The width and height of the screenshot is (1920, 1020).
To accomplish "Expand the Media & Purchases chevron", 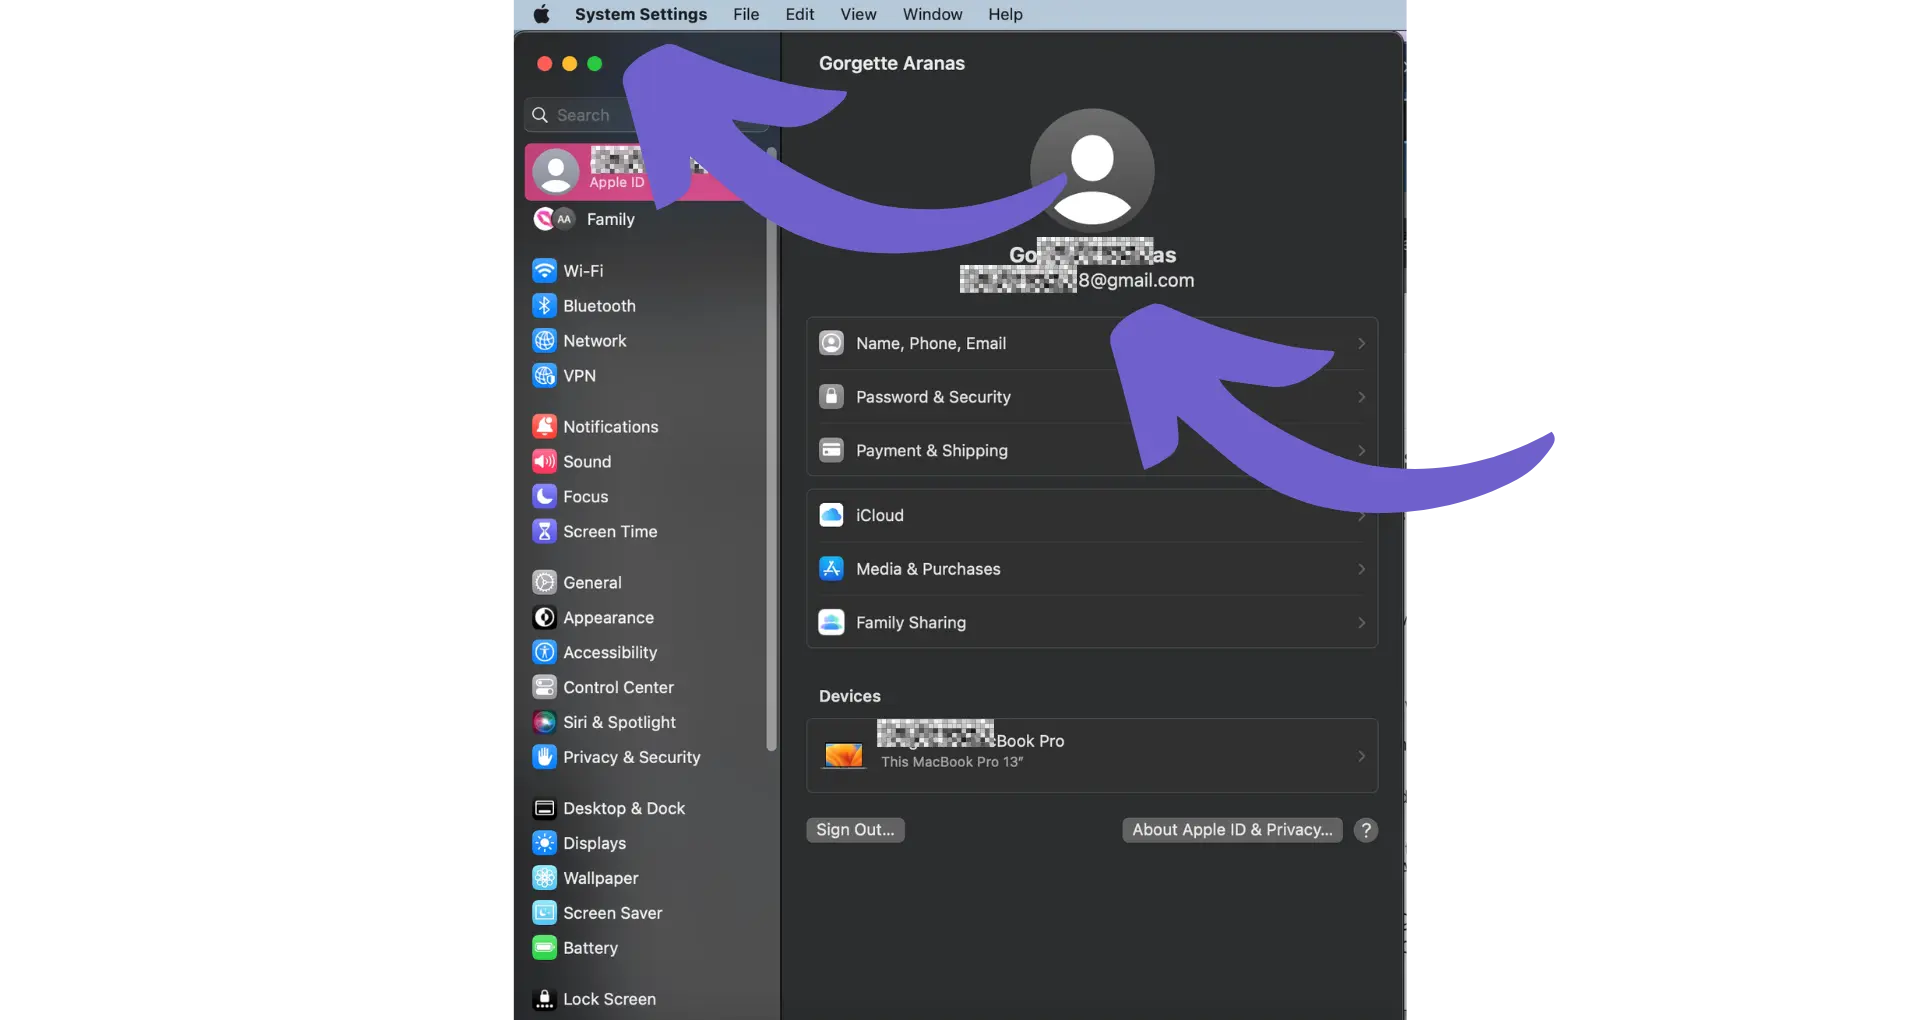I will (x=1361, y=569).
